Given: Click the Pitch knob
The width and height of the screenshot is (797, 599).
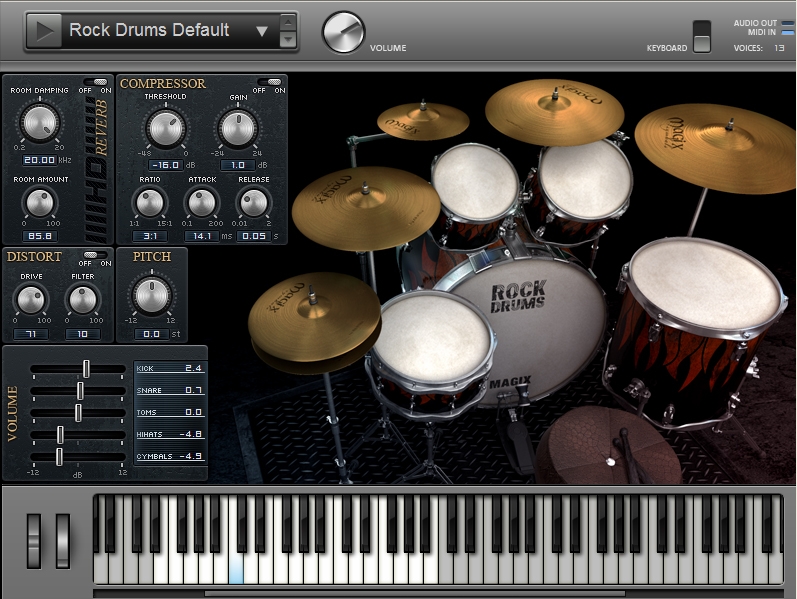Looking at the screenshot, I should [151, 295].
